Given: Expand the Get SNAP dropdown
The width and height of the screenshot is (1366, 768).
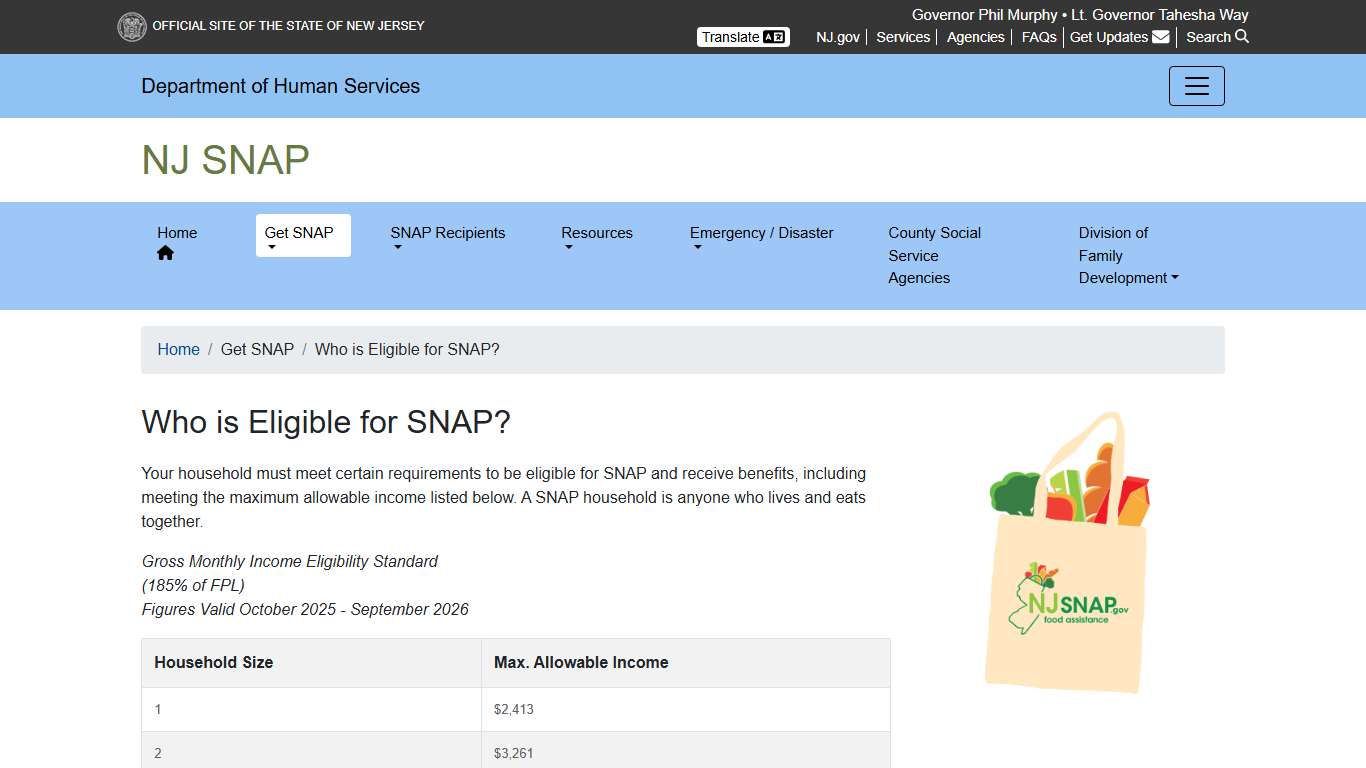Looking at the screenshot, I should click(x=300, y=233).
